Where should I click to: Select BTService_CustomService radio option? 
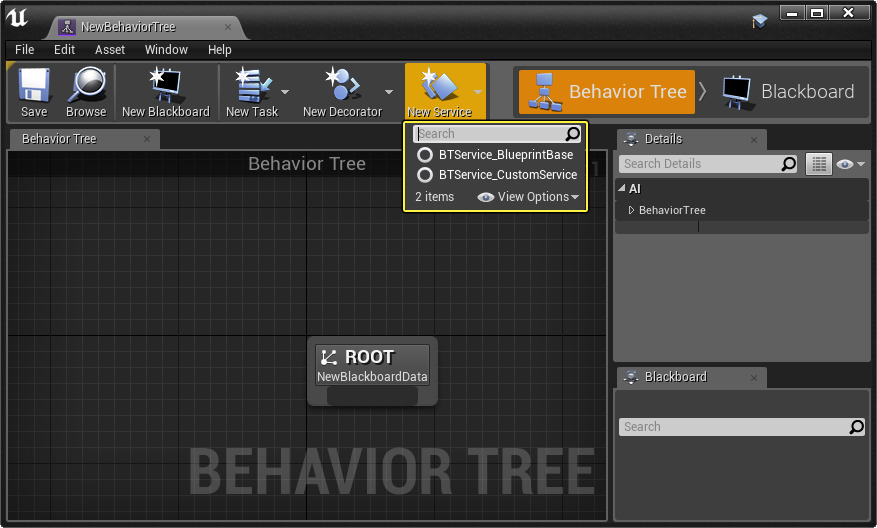coord(425,175)
